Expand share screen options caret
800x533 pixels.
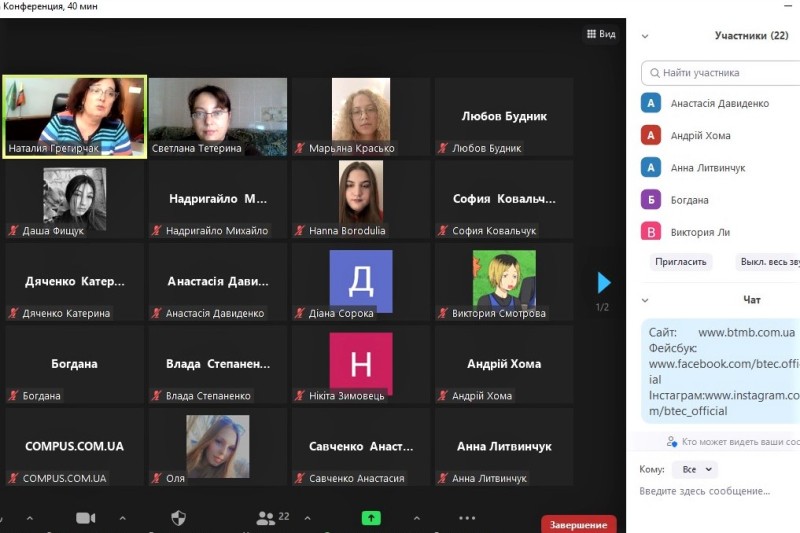coord(417,518)
